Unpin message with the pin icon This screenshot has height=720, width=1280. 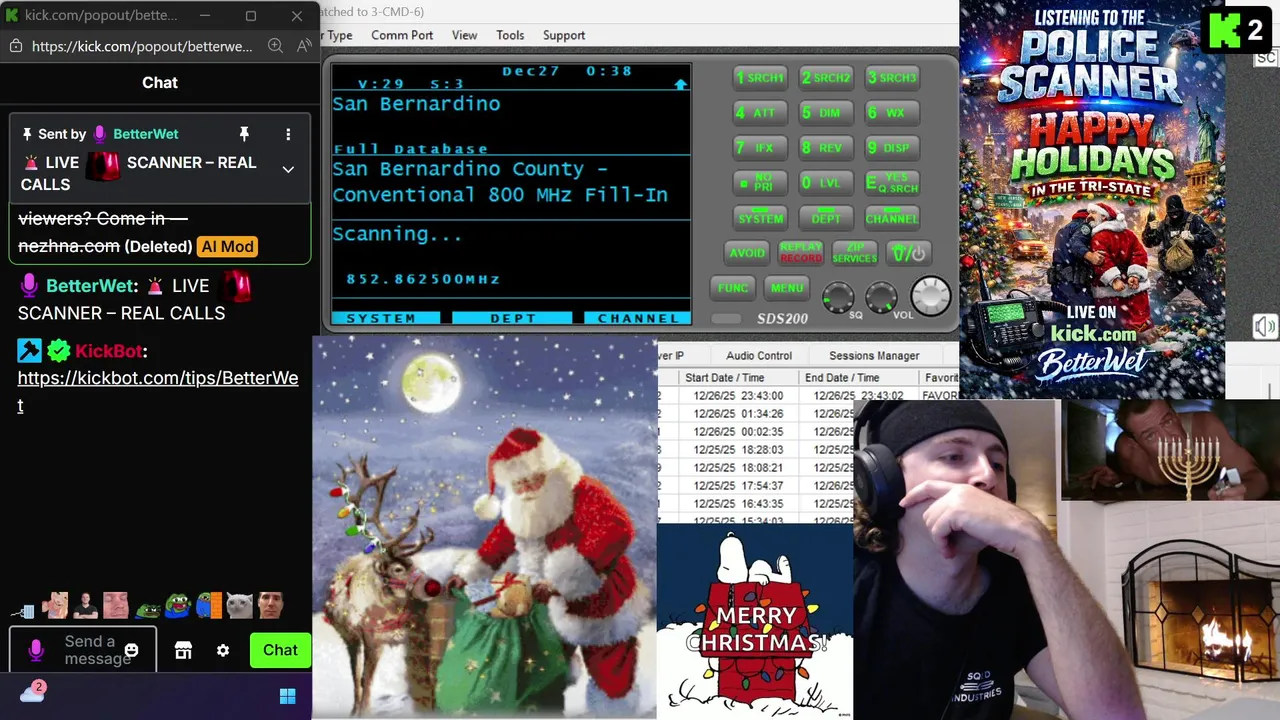243,134
